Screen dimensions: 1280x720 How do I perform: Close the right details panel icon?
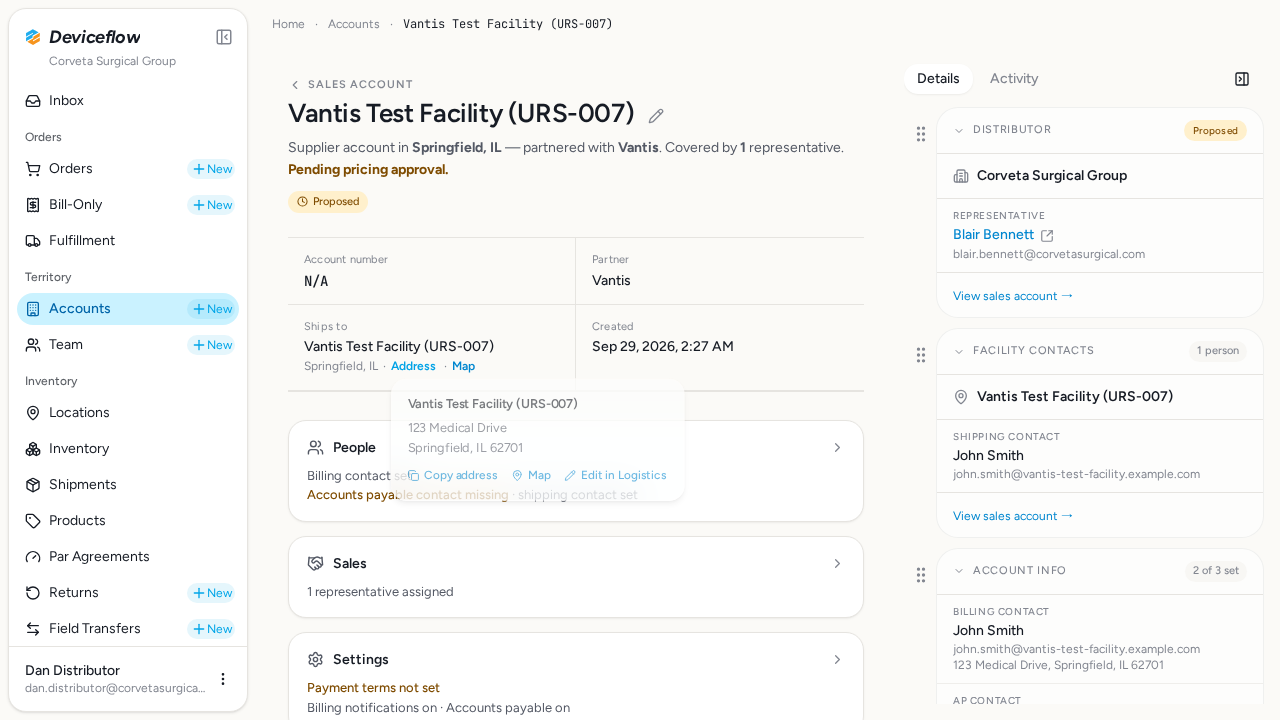[x=1242, y=79]
